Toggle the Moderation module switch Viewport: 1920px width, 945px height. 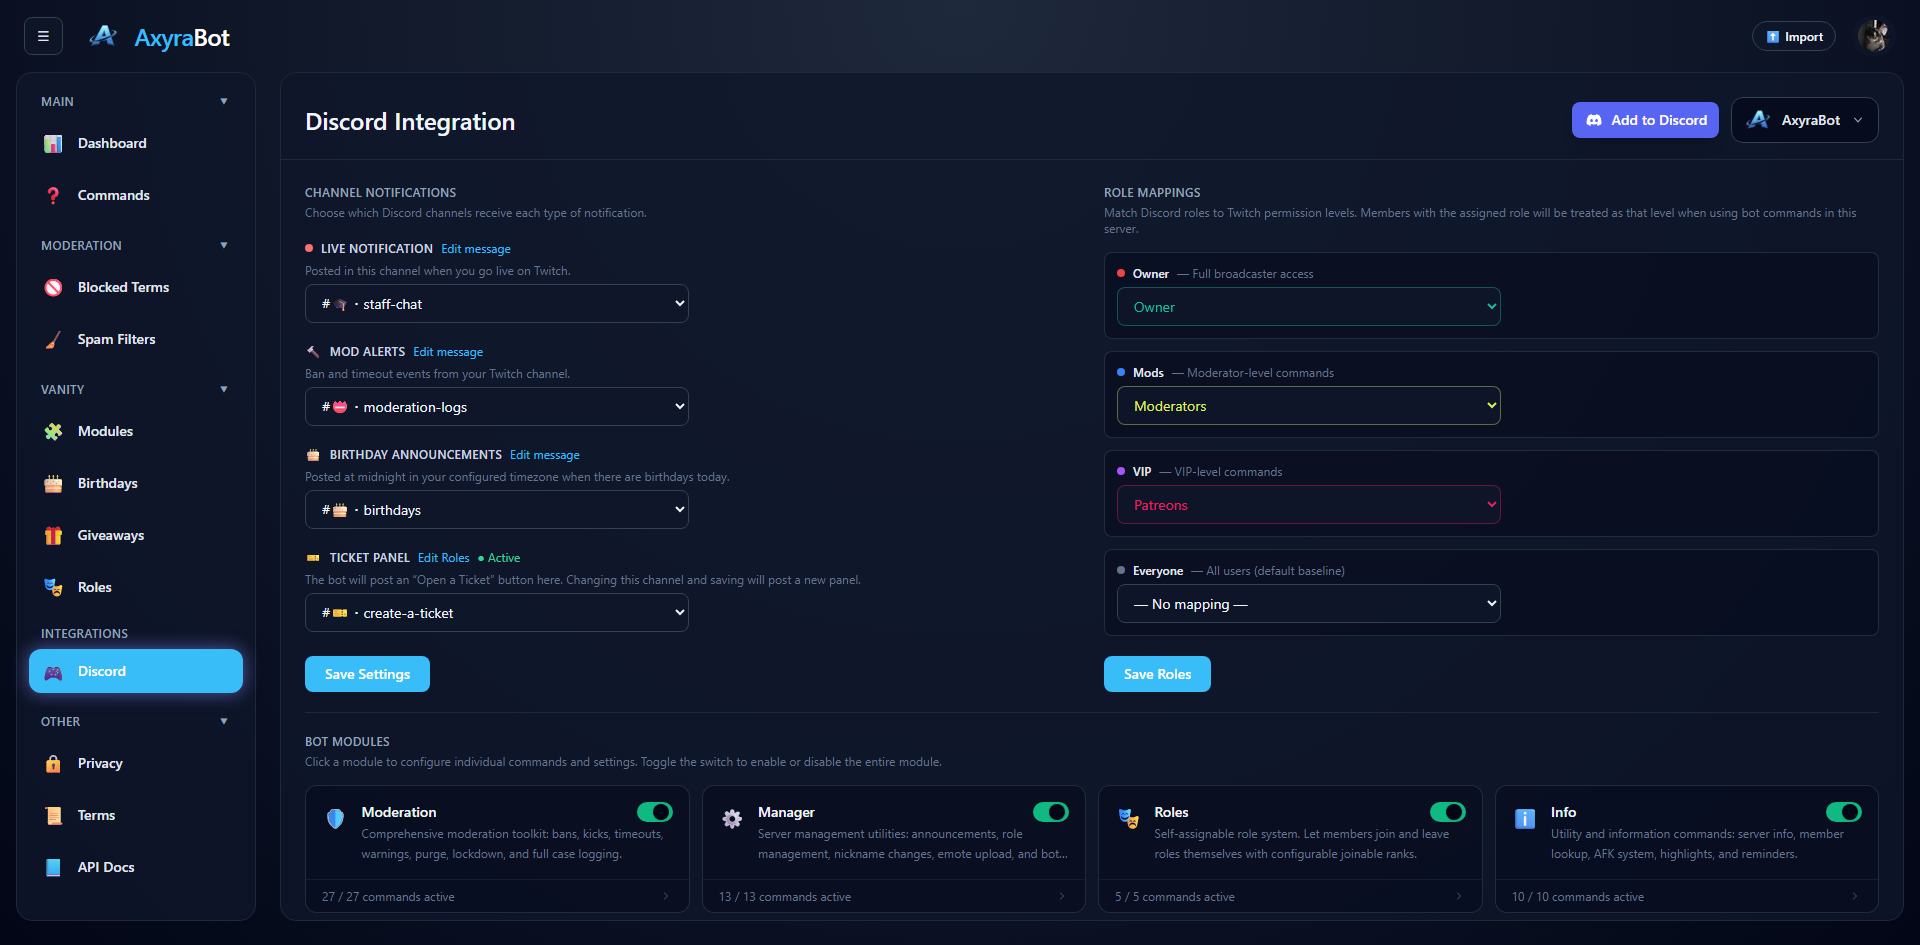click(655, 812)
